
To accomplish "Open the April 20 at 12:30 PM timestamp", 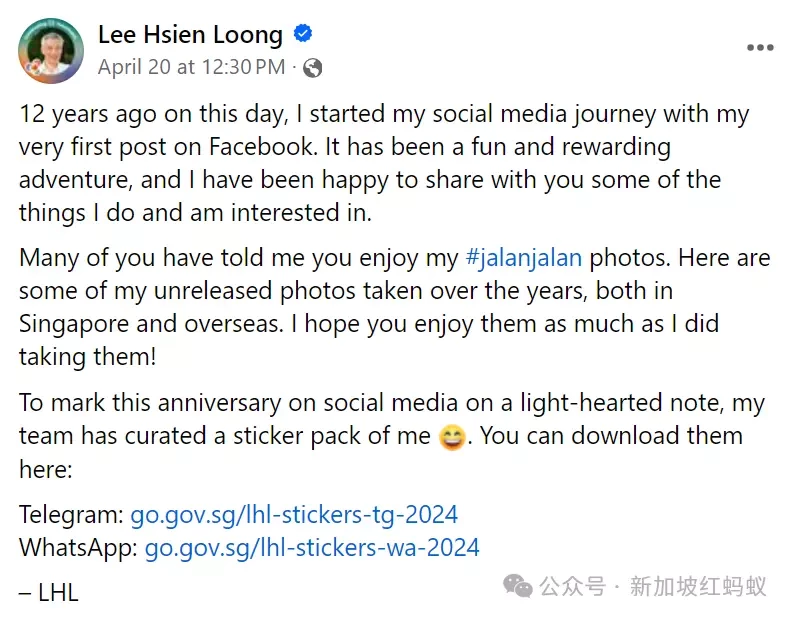I will (x=191, y=67).
